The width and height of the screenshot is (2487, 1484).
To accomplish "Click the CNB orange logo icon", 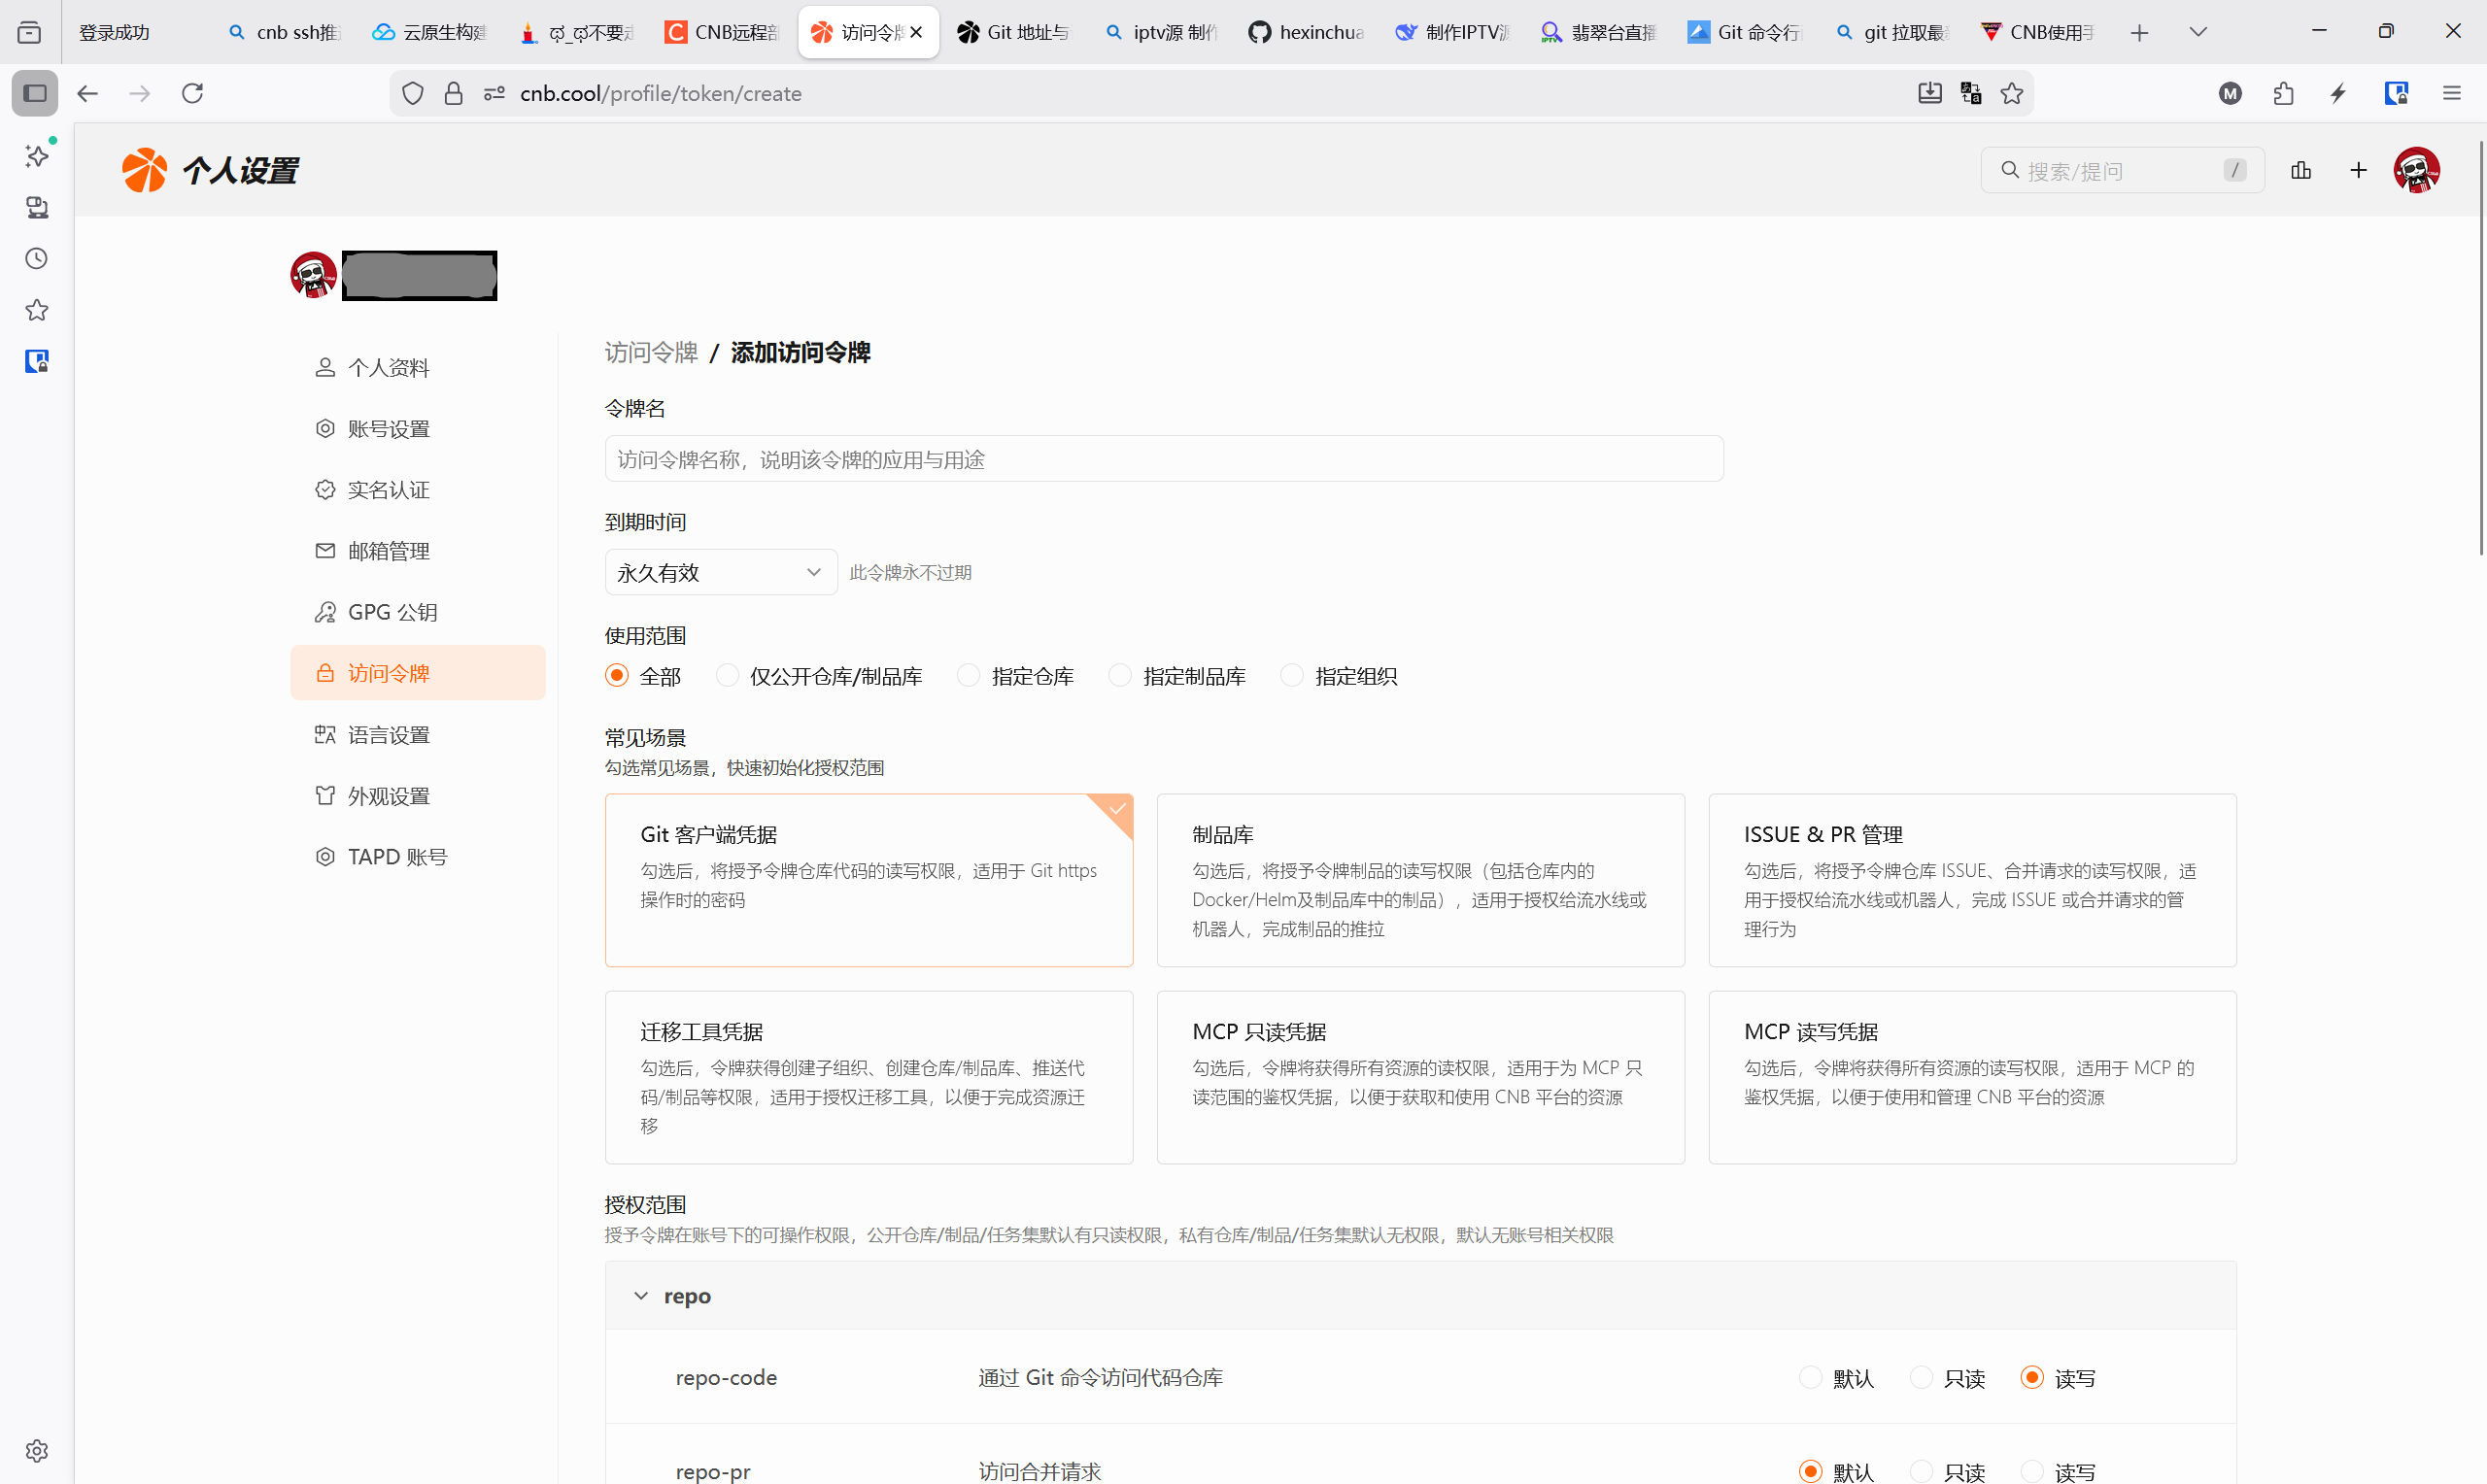I will tap(144, 170).
